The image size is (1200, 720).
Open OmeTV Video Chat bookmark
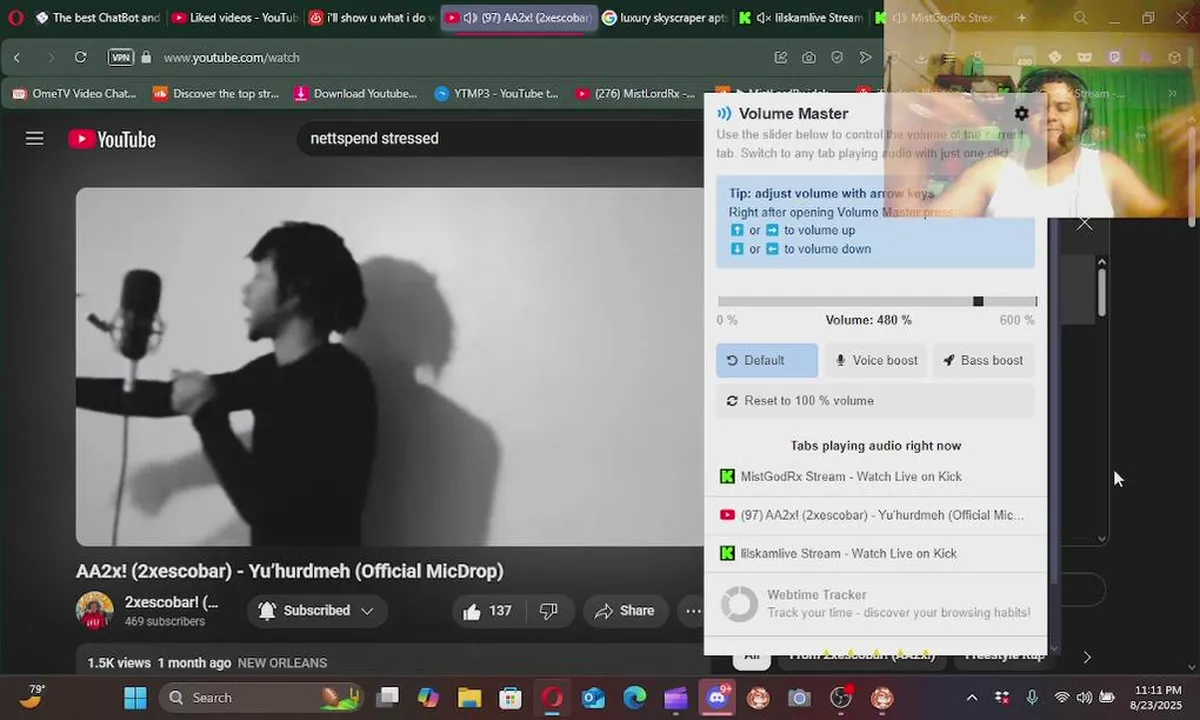[x=74, y=94]
